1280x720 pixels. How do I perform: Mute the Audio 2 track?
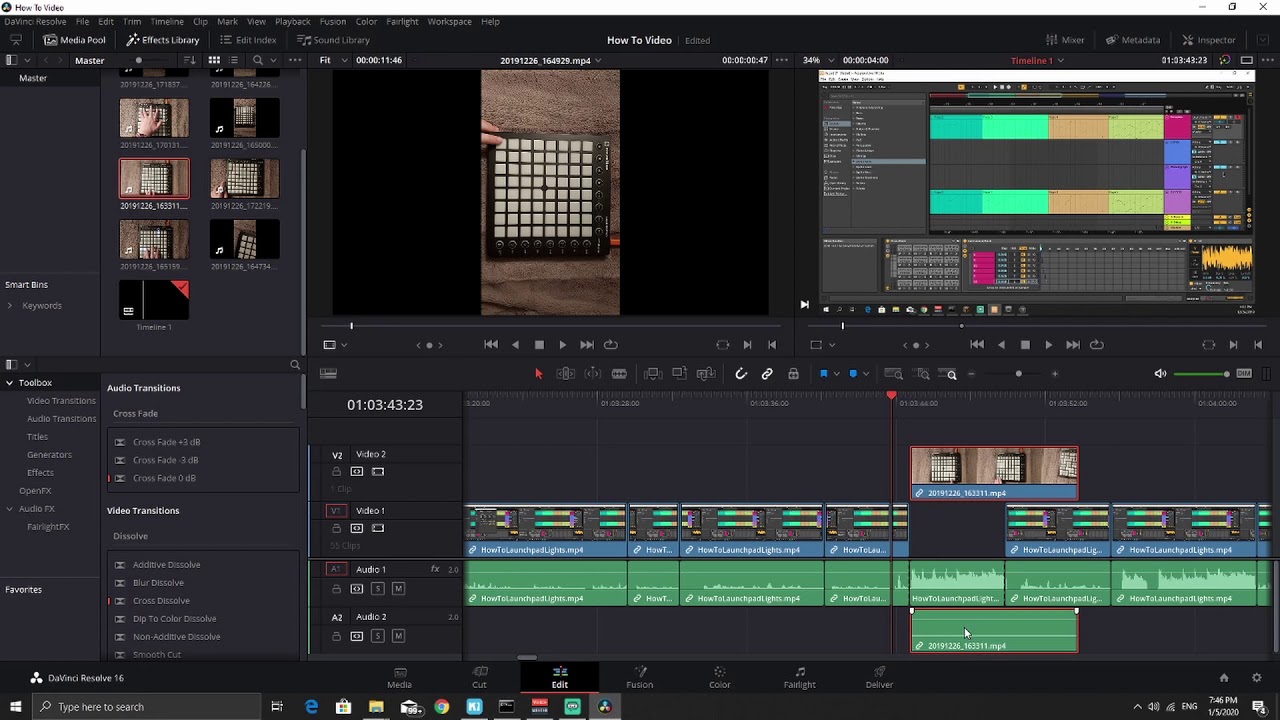[x=398, y=636]
